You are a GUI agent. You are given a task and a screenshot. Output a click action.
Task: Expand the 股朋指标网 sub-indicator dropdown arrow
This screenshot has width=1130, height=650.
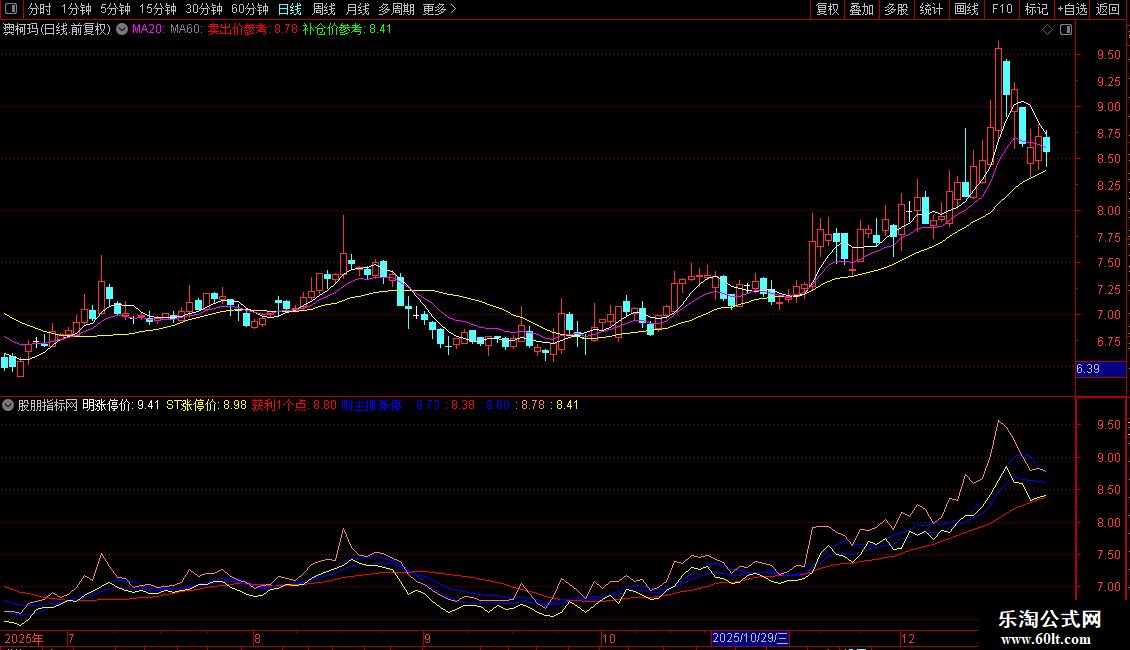[x=8, y=405]
